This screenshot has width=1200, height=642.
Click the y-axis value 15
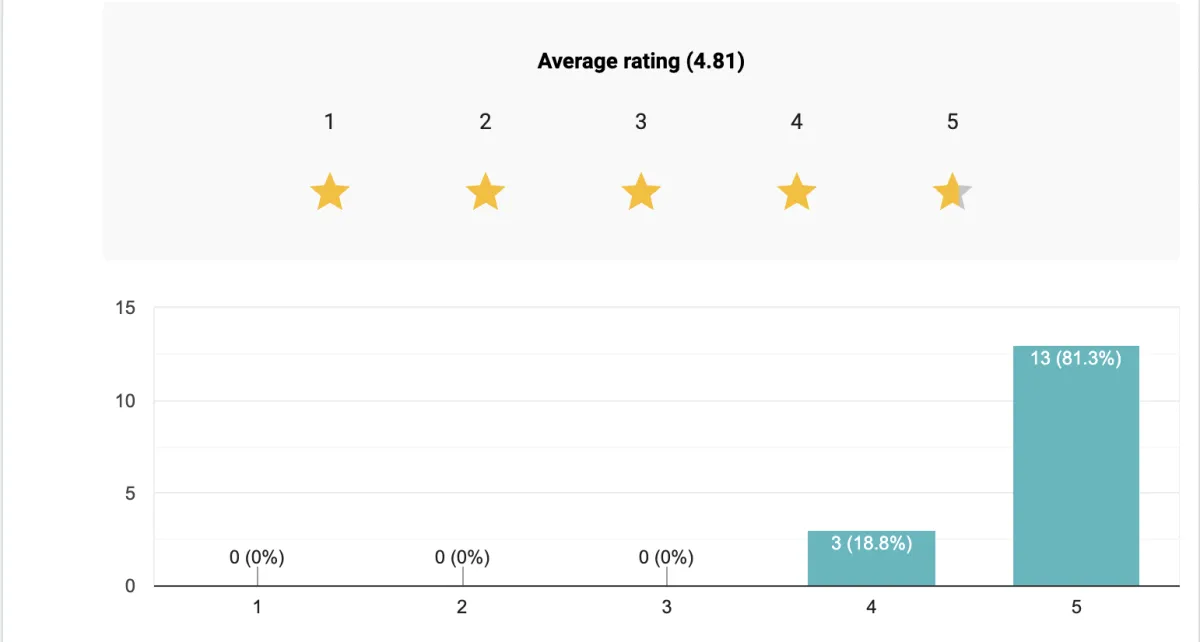tap(125, 308)
